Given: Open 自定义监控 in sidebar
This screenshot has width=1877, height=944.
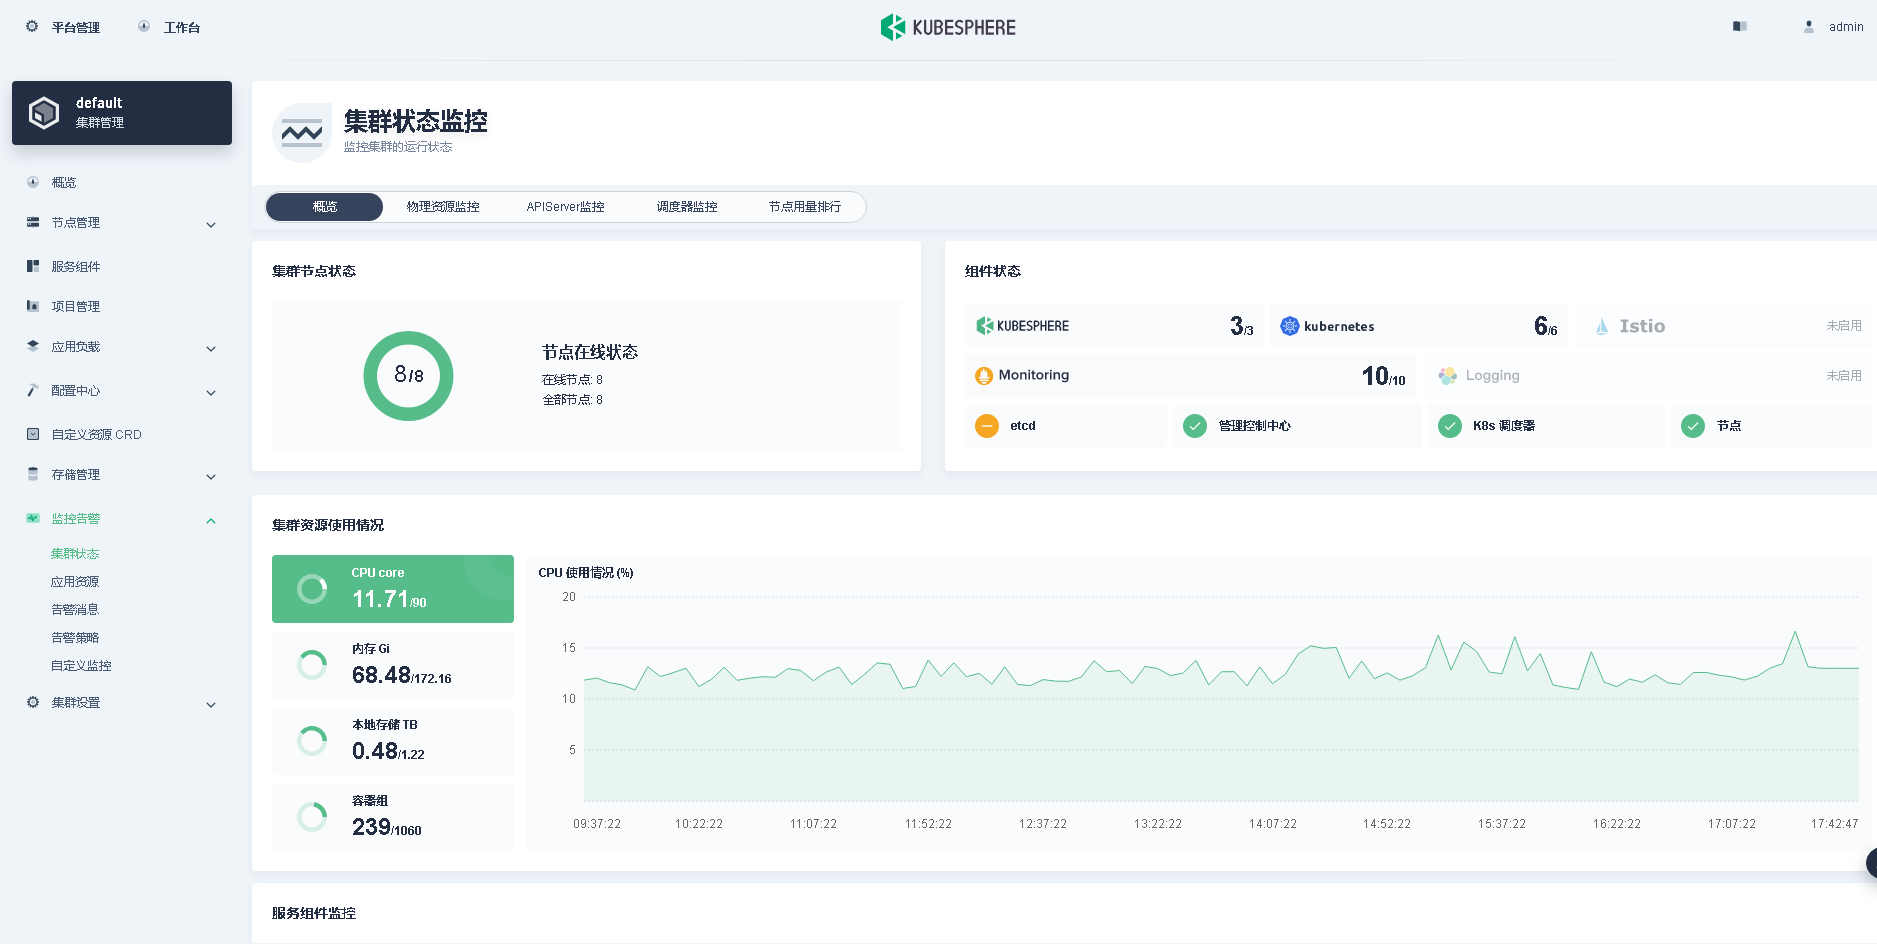Looking at the screenshot, I should coord(81,665).
